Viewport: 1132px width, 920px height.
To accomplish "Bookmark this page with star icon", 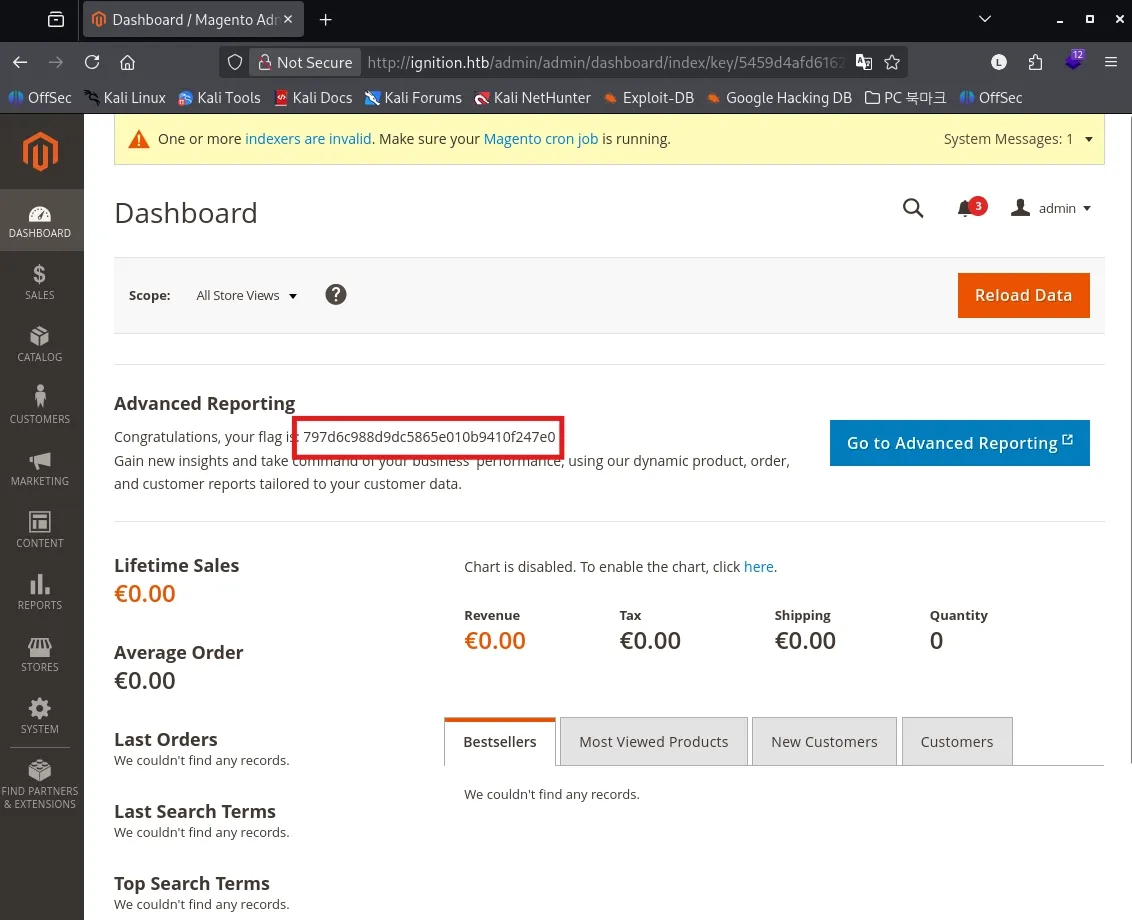I will tap(892, 63).
